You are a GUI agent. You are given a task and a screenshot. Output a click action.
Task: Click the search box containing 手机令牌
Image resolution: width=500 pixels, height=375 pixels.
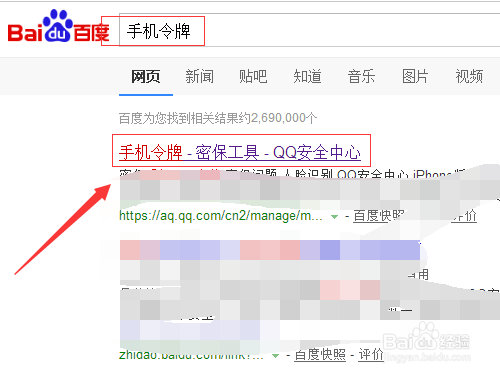[x=310, y=31]
